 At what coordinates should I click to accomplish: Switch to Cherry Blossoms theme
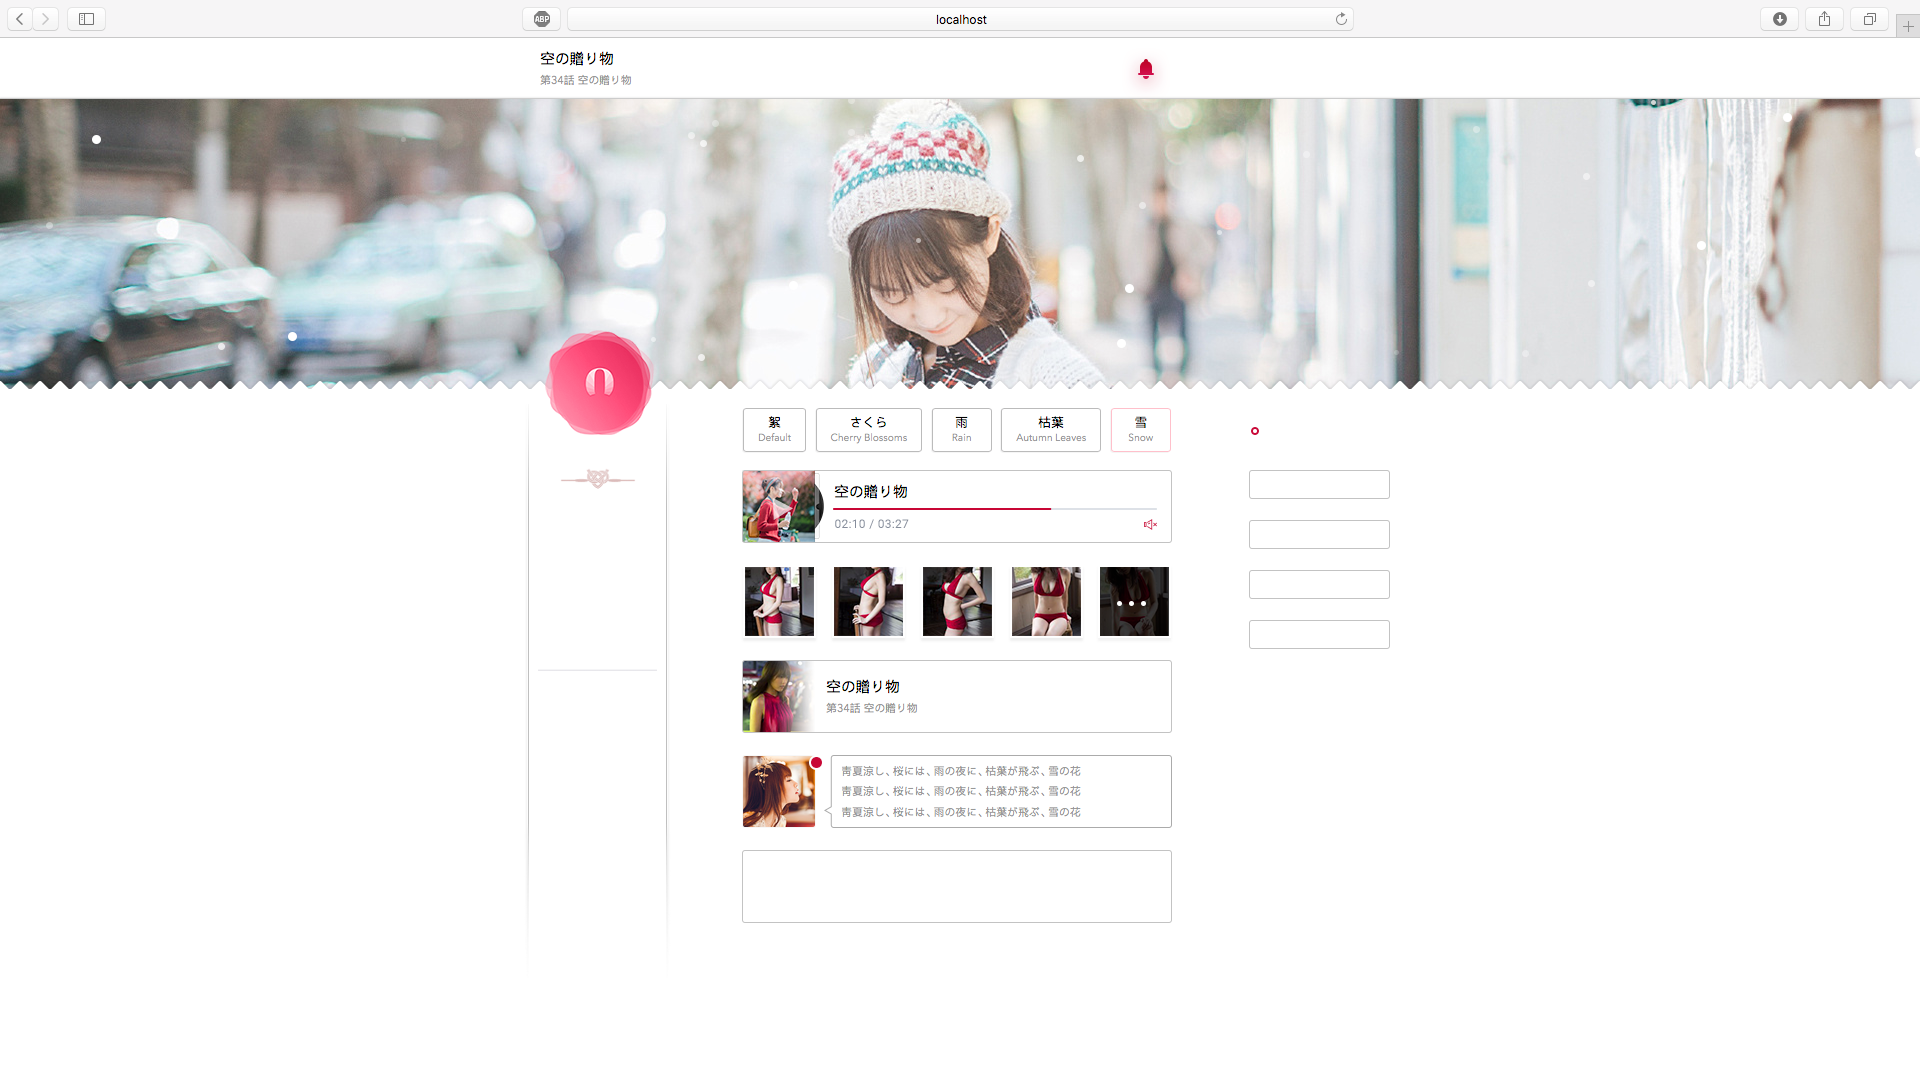pyautogui.click(x=868, y=430)
